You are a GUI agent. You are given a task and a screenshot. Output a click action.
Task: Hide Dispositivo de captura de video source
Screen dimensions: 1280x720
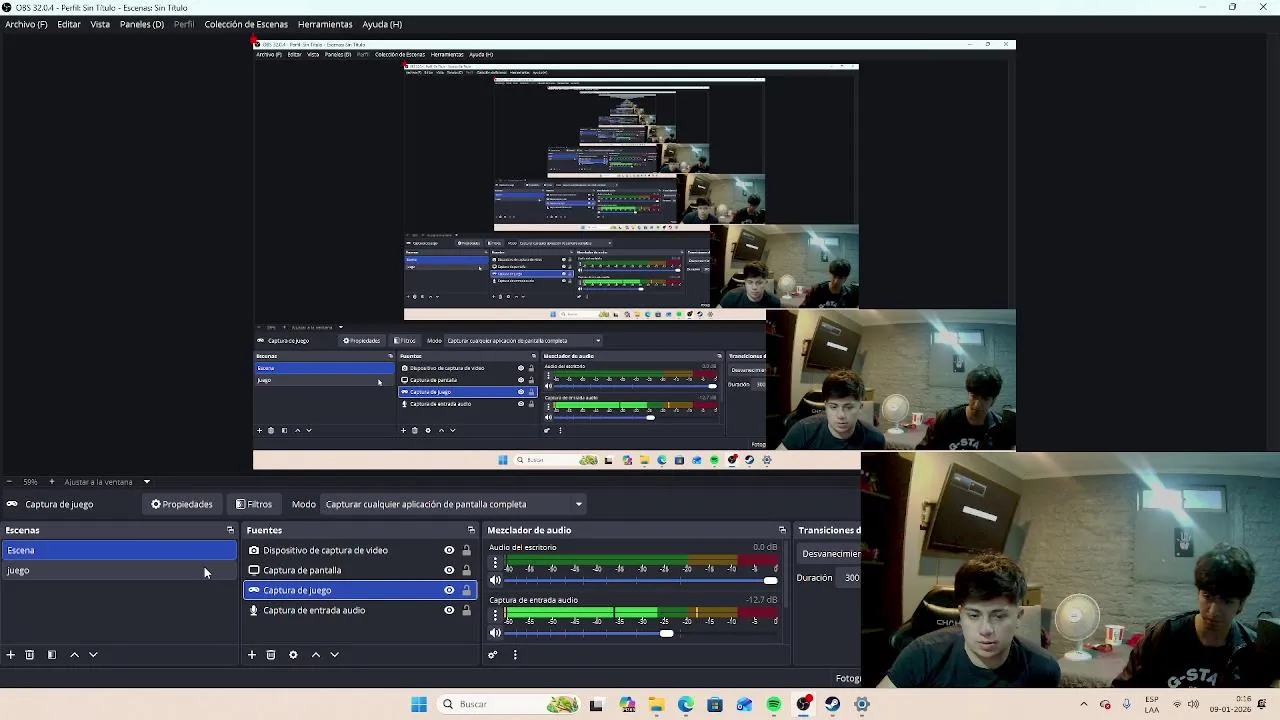pos(449,550)
